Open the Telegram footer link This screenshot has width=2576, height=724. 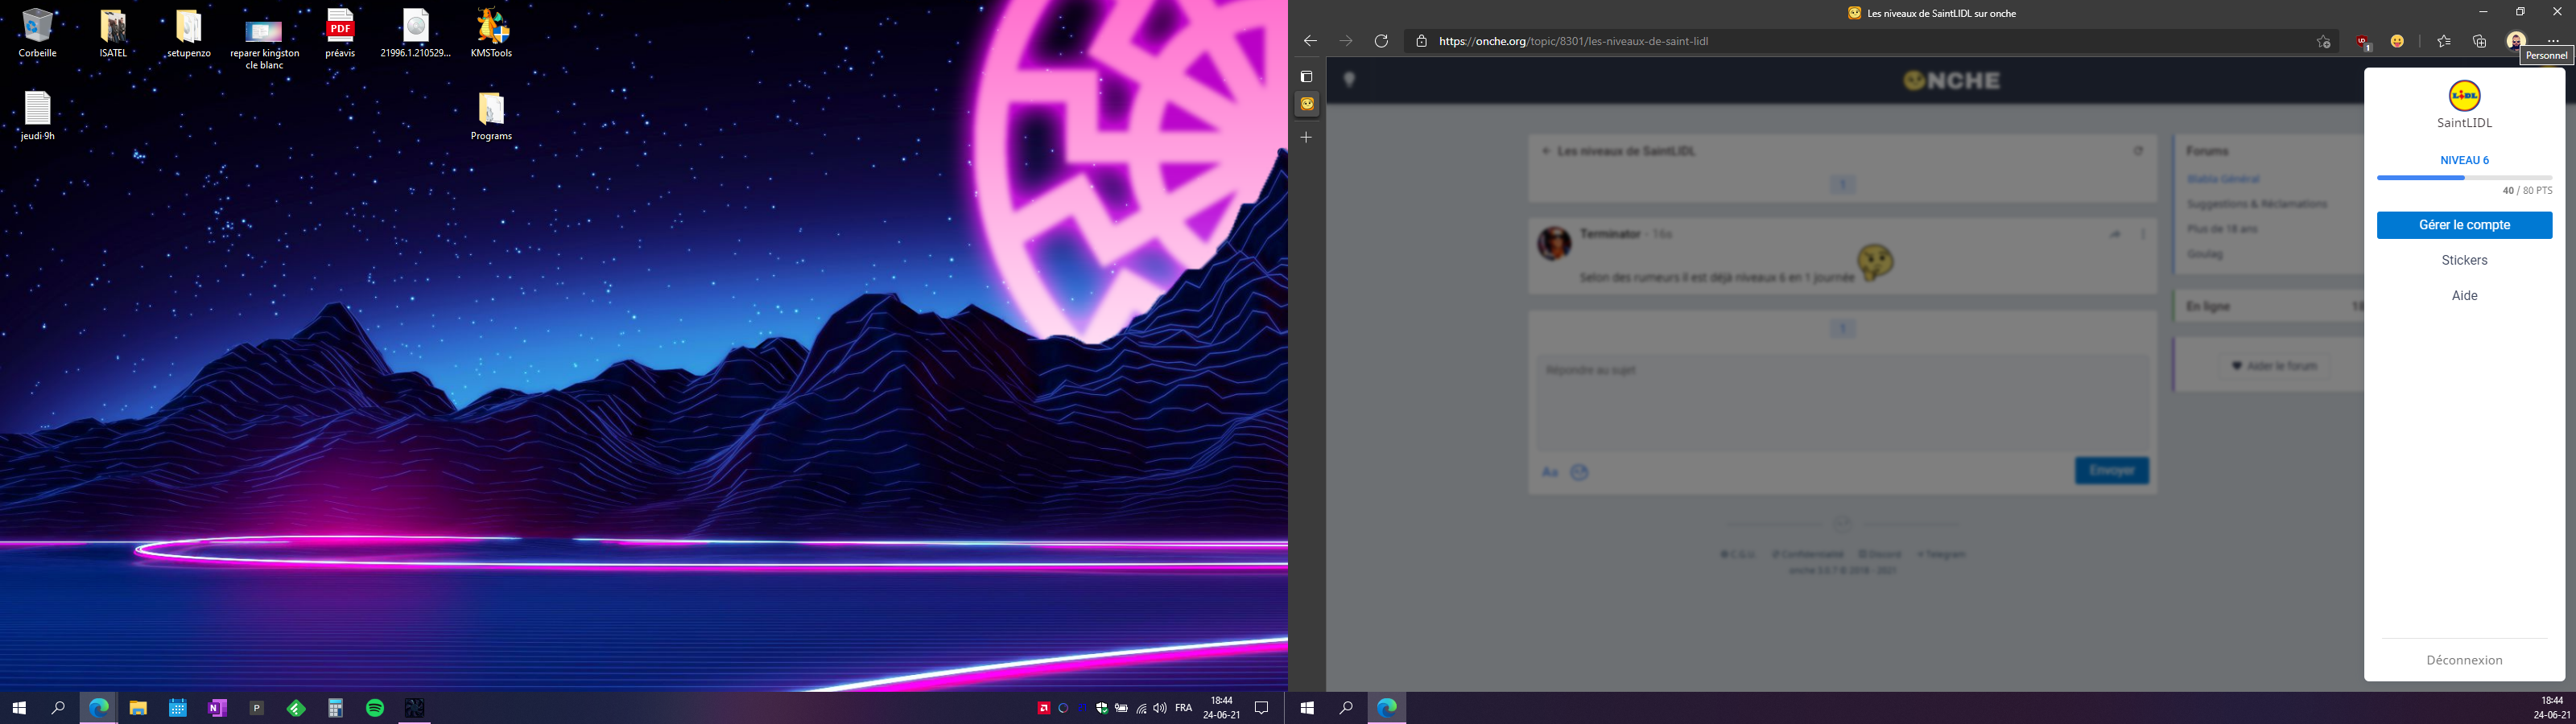1941,554
